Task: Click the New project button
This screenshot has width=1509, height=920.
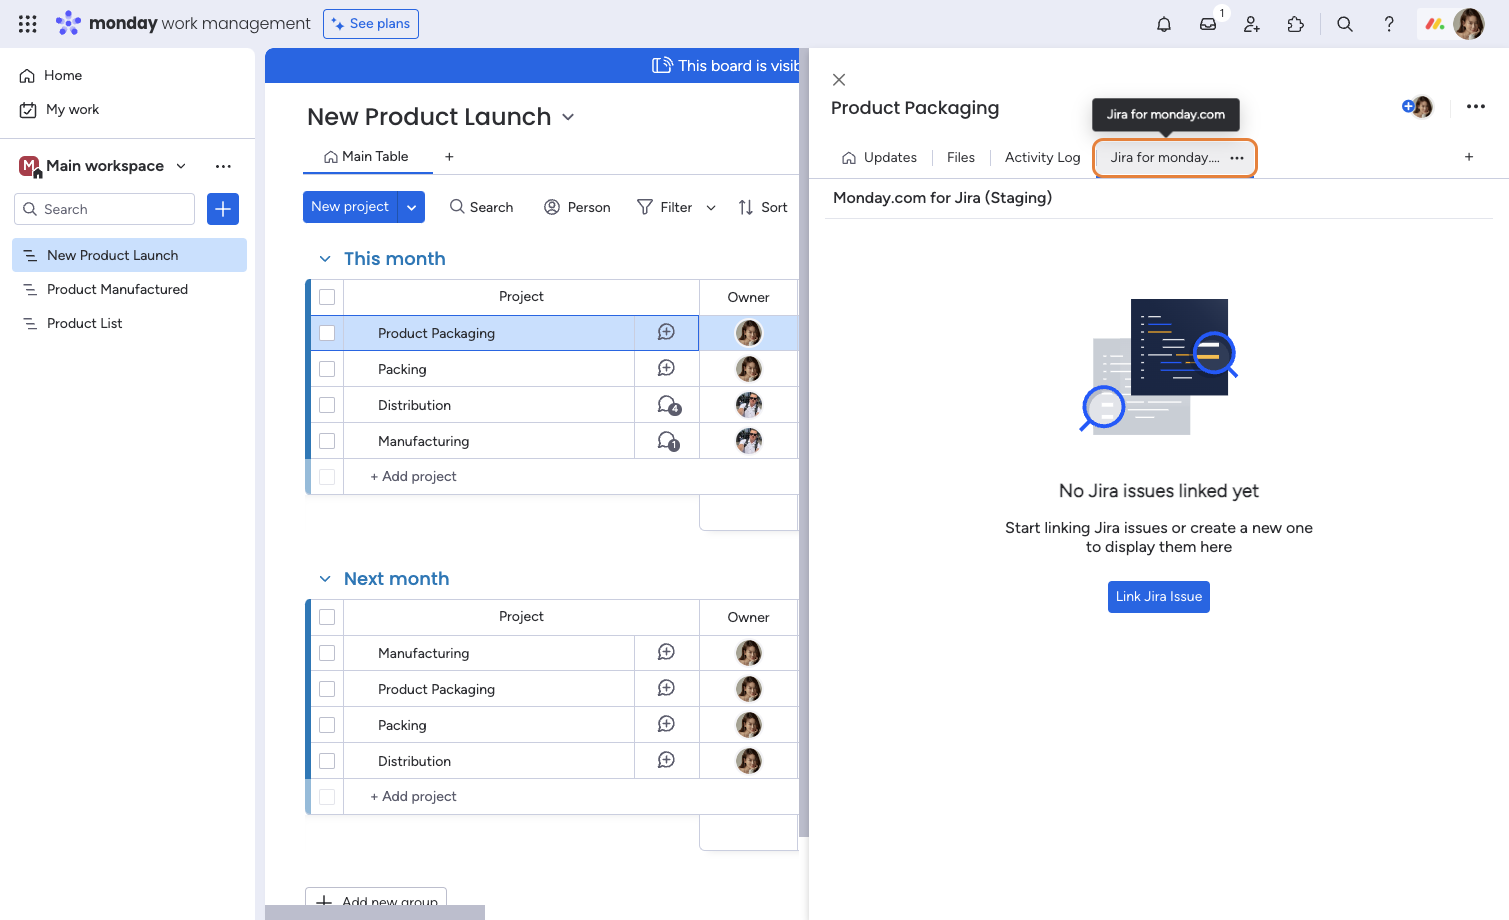Action: tap(350, 207)
